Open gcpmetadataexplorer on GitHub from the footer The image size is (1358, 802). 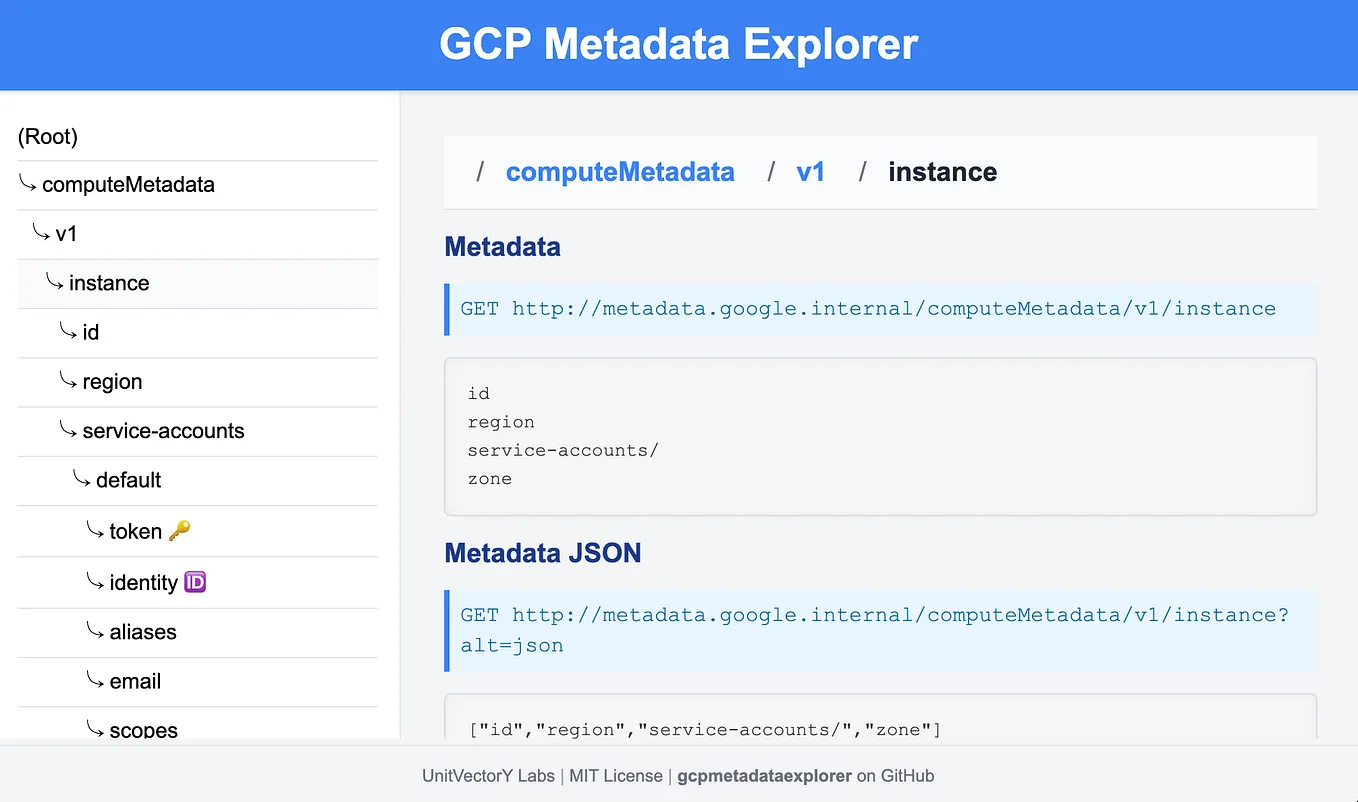764,775
